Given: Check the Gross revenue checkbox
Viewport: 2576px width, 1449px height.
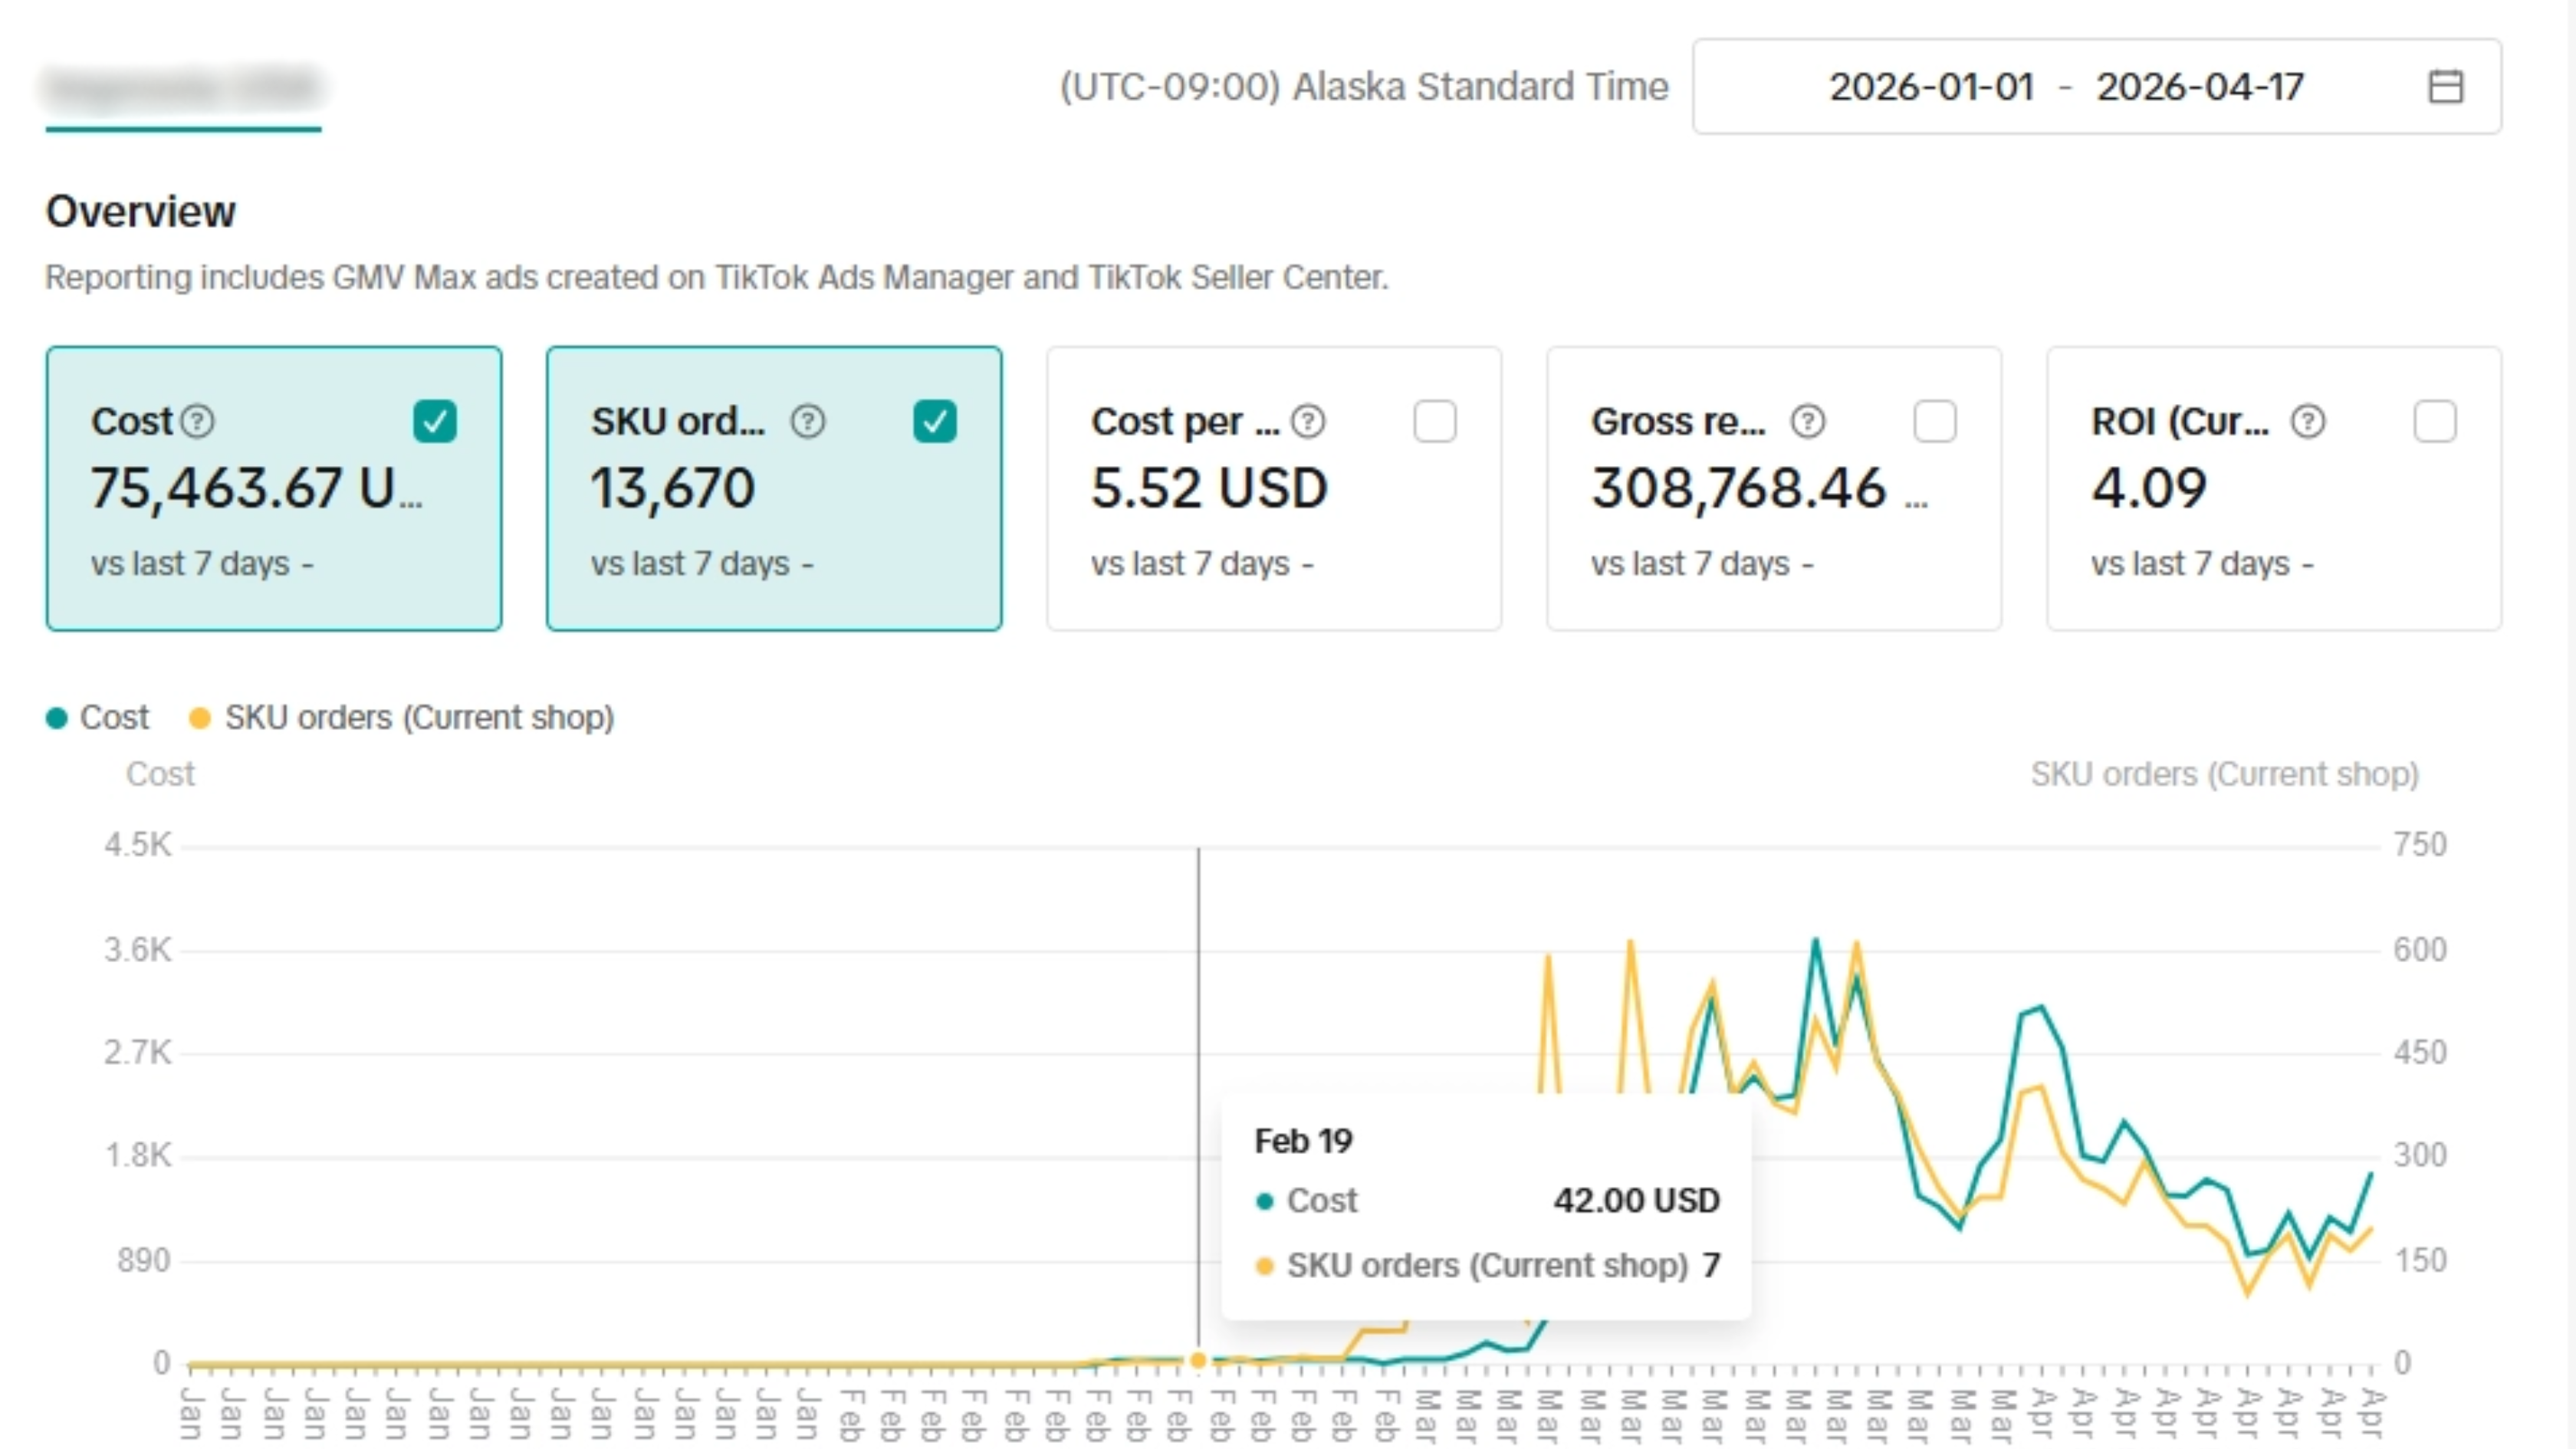Looking at the screenshot, I should [x=1935, y=421].
